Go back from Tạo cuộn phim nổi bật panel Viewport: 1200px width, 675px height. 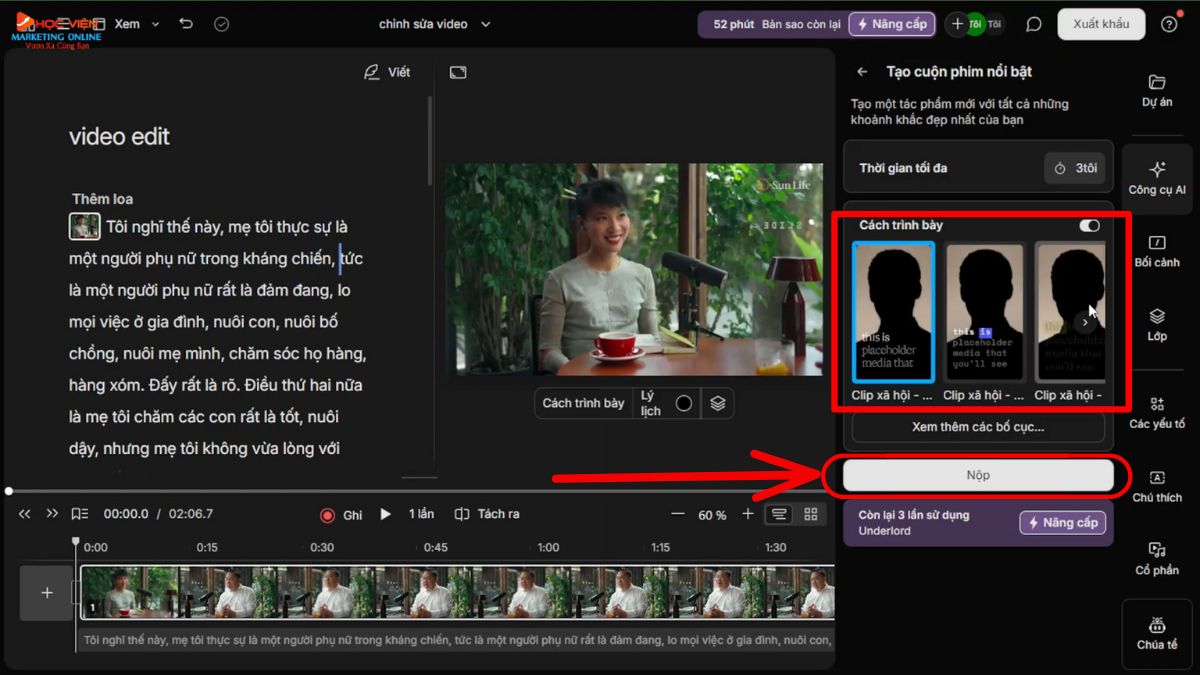point(862,72)
